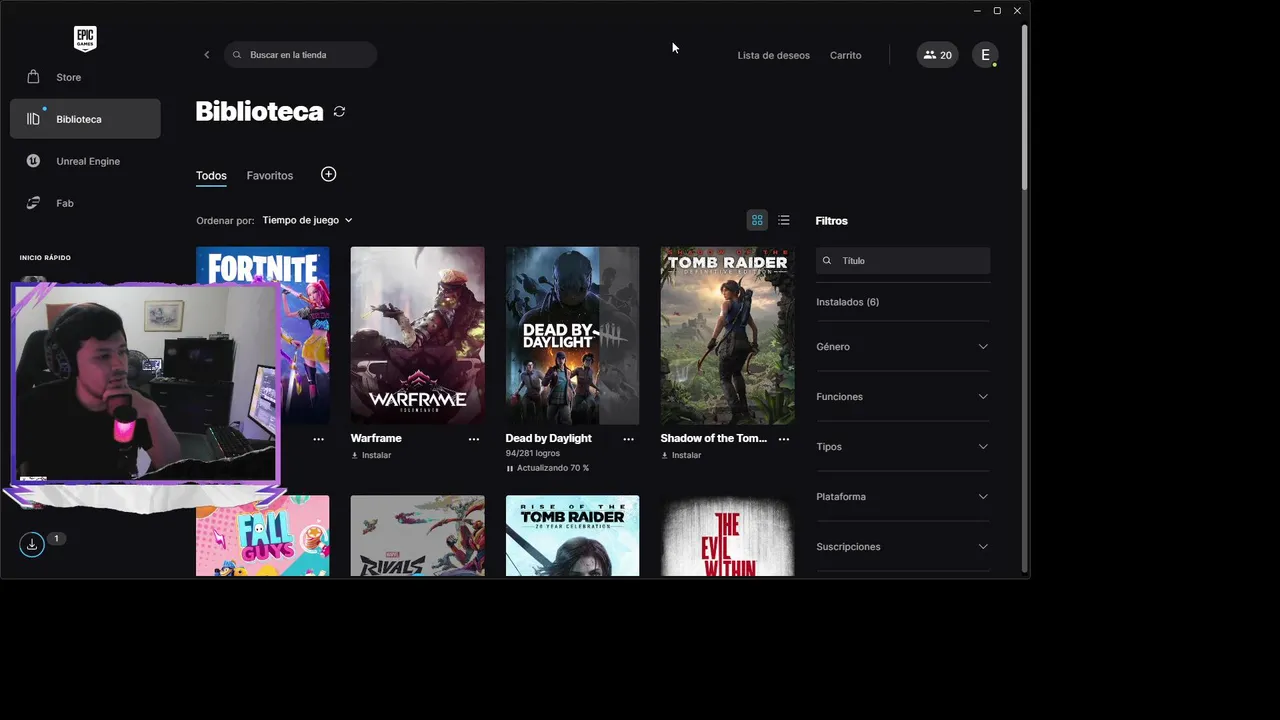
Task: Filter by Instalados (6)
Action: click(x=847, y=302)
